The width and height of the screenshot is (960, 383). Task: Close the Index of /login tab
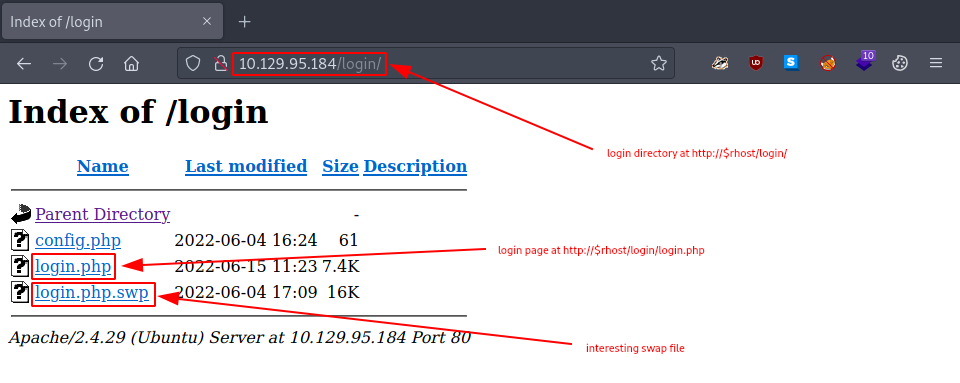[207, 21]
